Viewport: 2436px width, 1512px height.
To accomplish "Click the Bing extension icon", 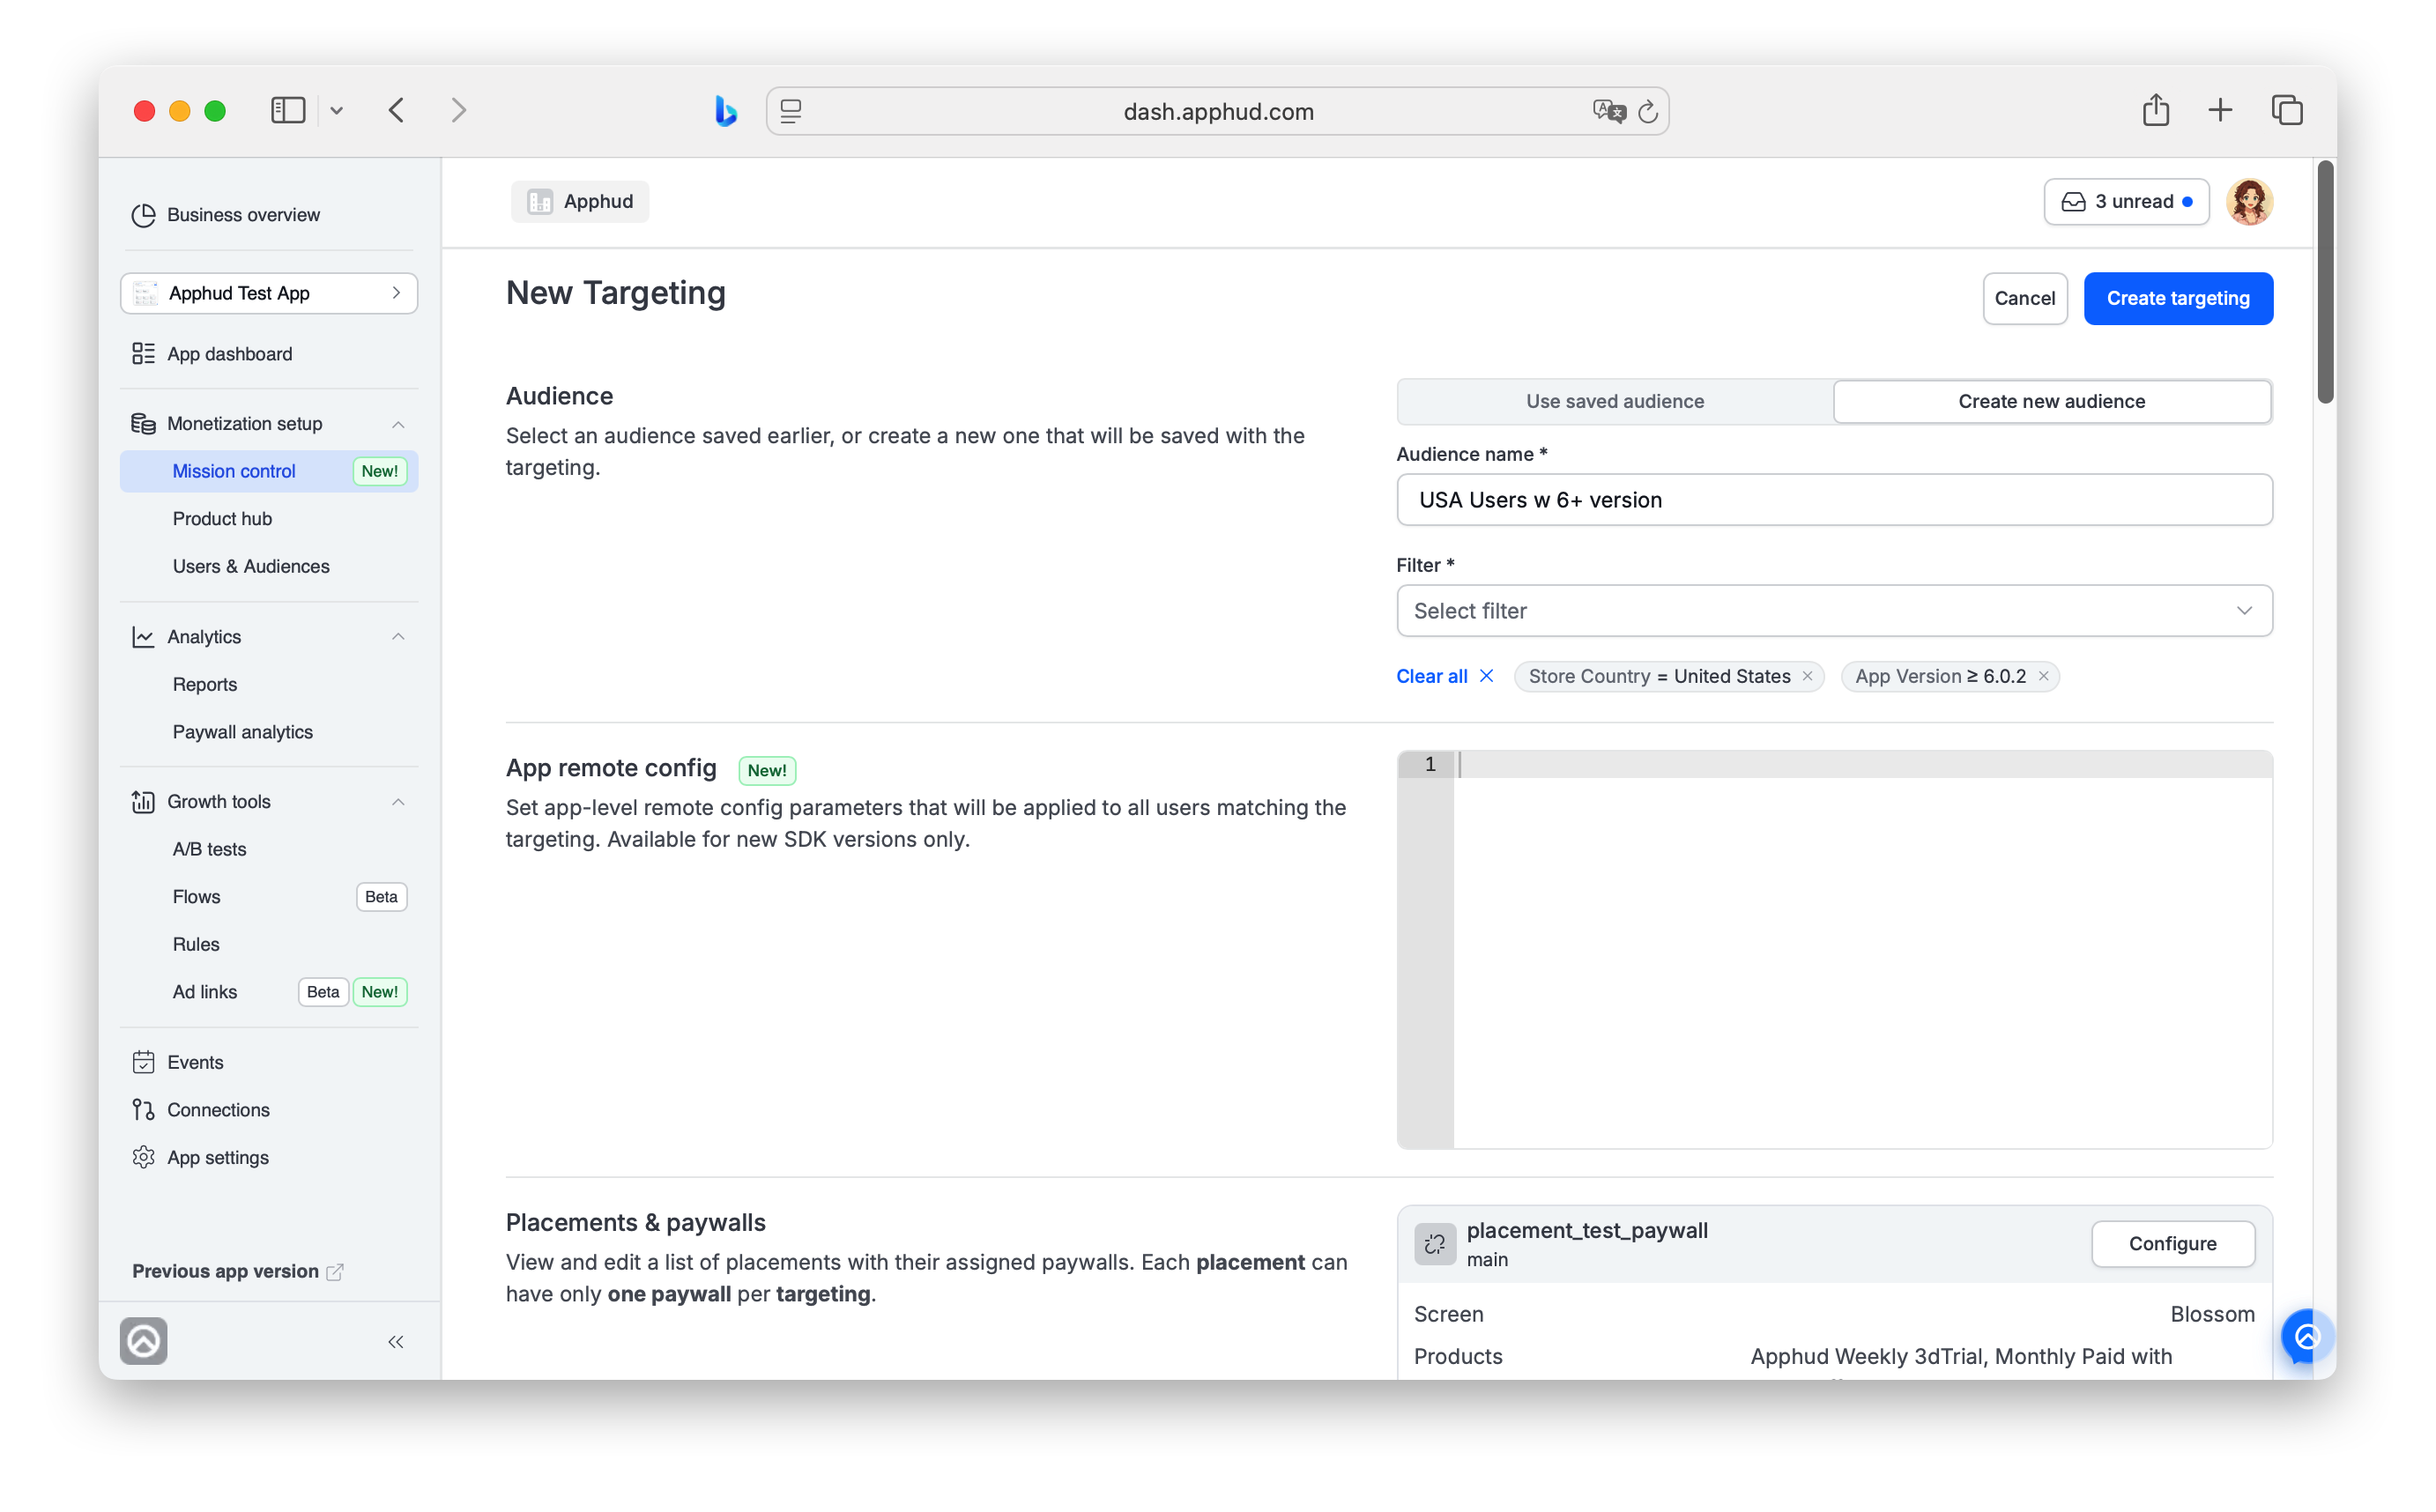I will [x=726, y=111].
